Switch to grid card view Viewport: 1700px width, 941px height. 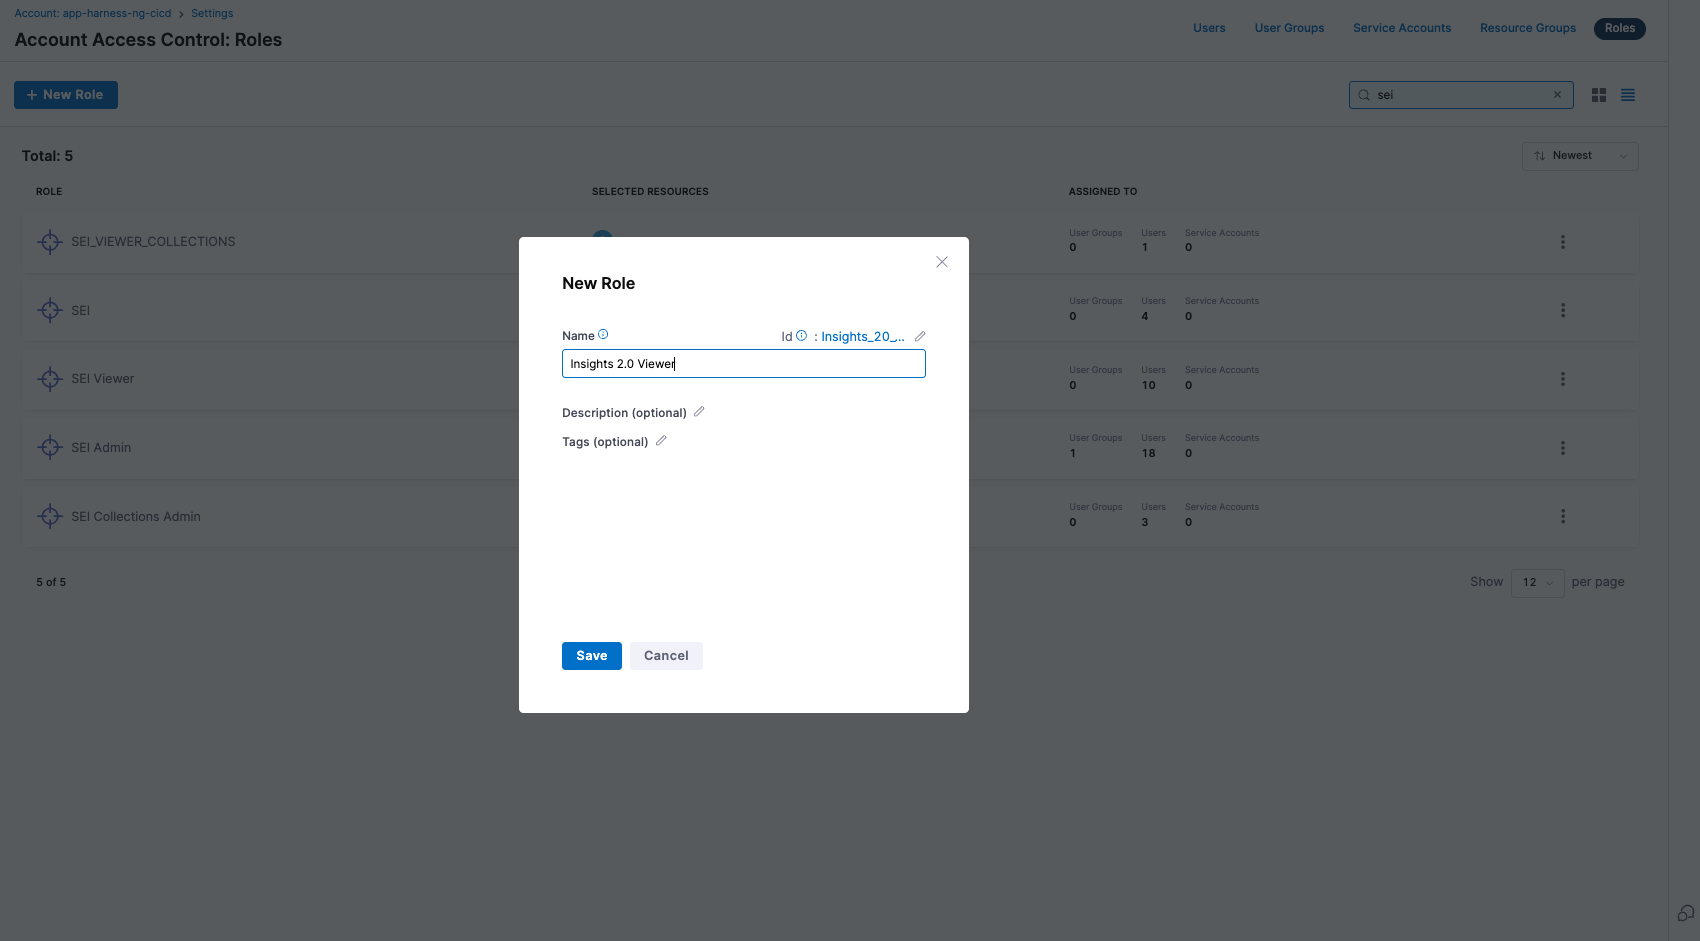click(x=1599, y=95)
